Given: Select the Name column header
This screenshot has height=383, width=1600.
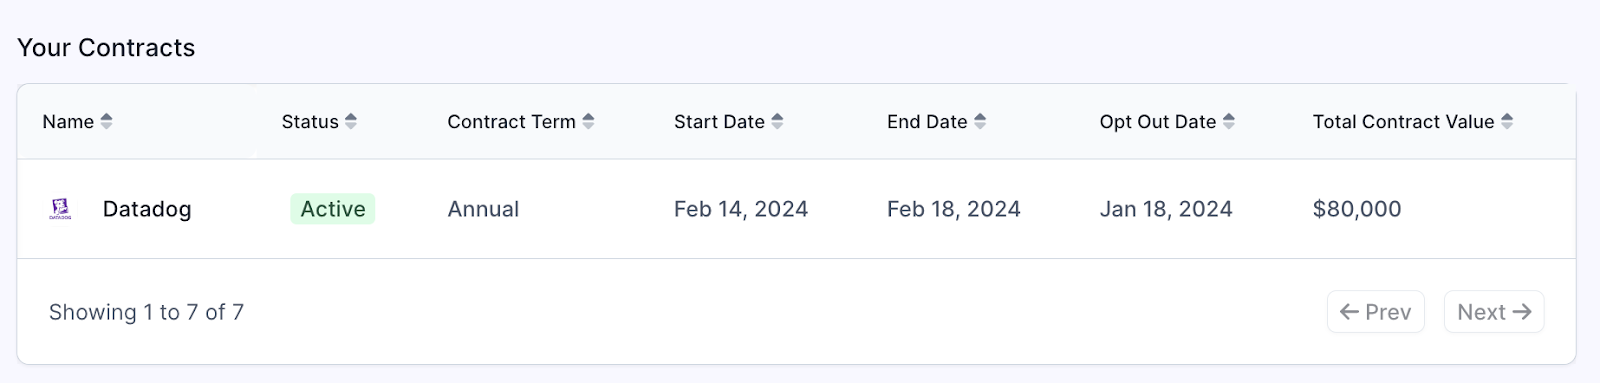Looking at the screenshot, I should pyautogui.click(x=68, y=122).
